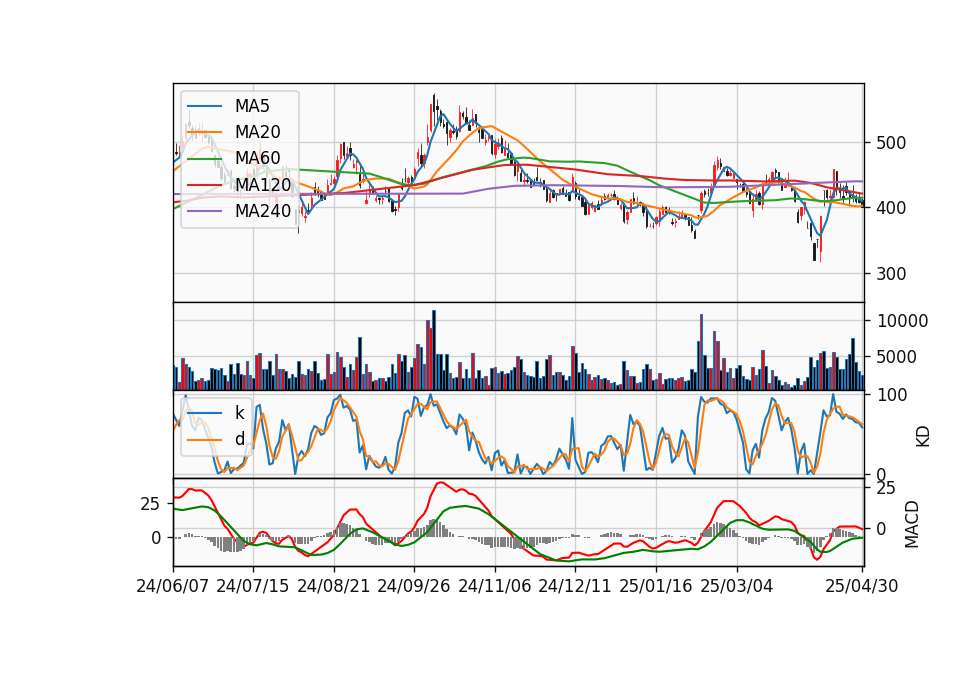Image resolution: width=960 pixels, height=690 pixels.
Task: Click the KD axis title
Action: point(923,437)
